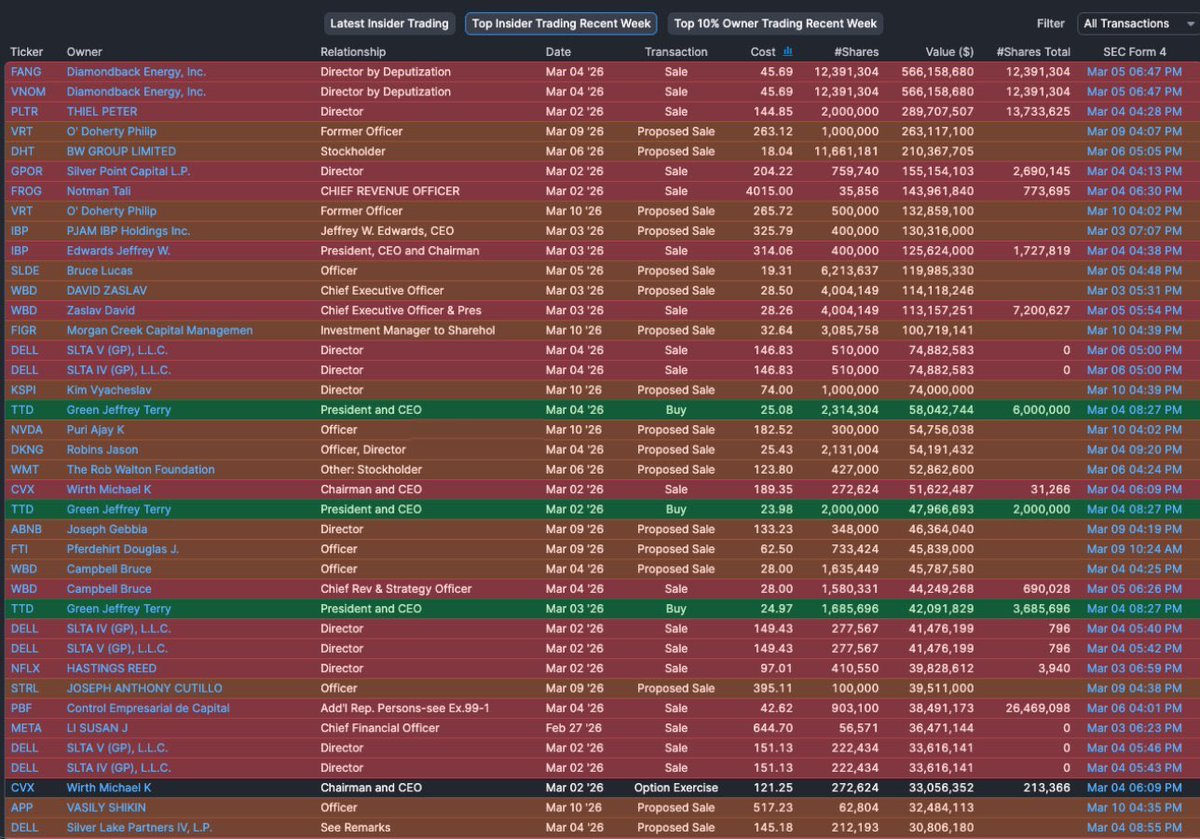Open the PBF ticker link

[x=22, y=708]
